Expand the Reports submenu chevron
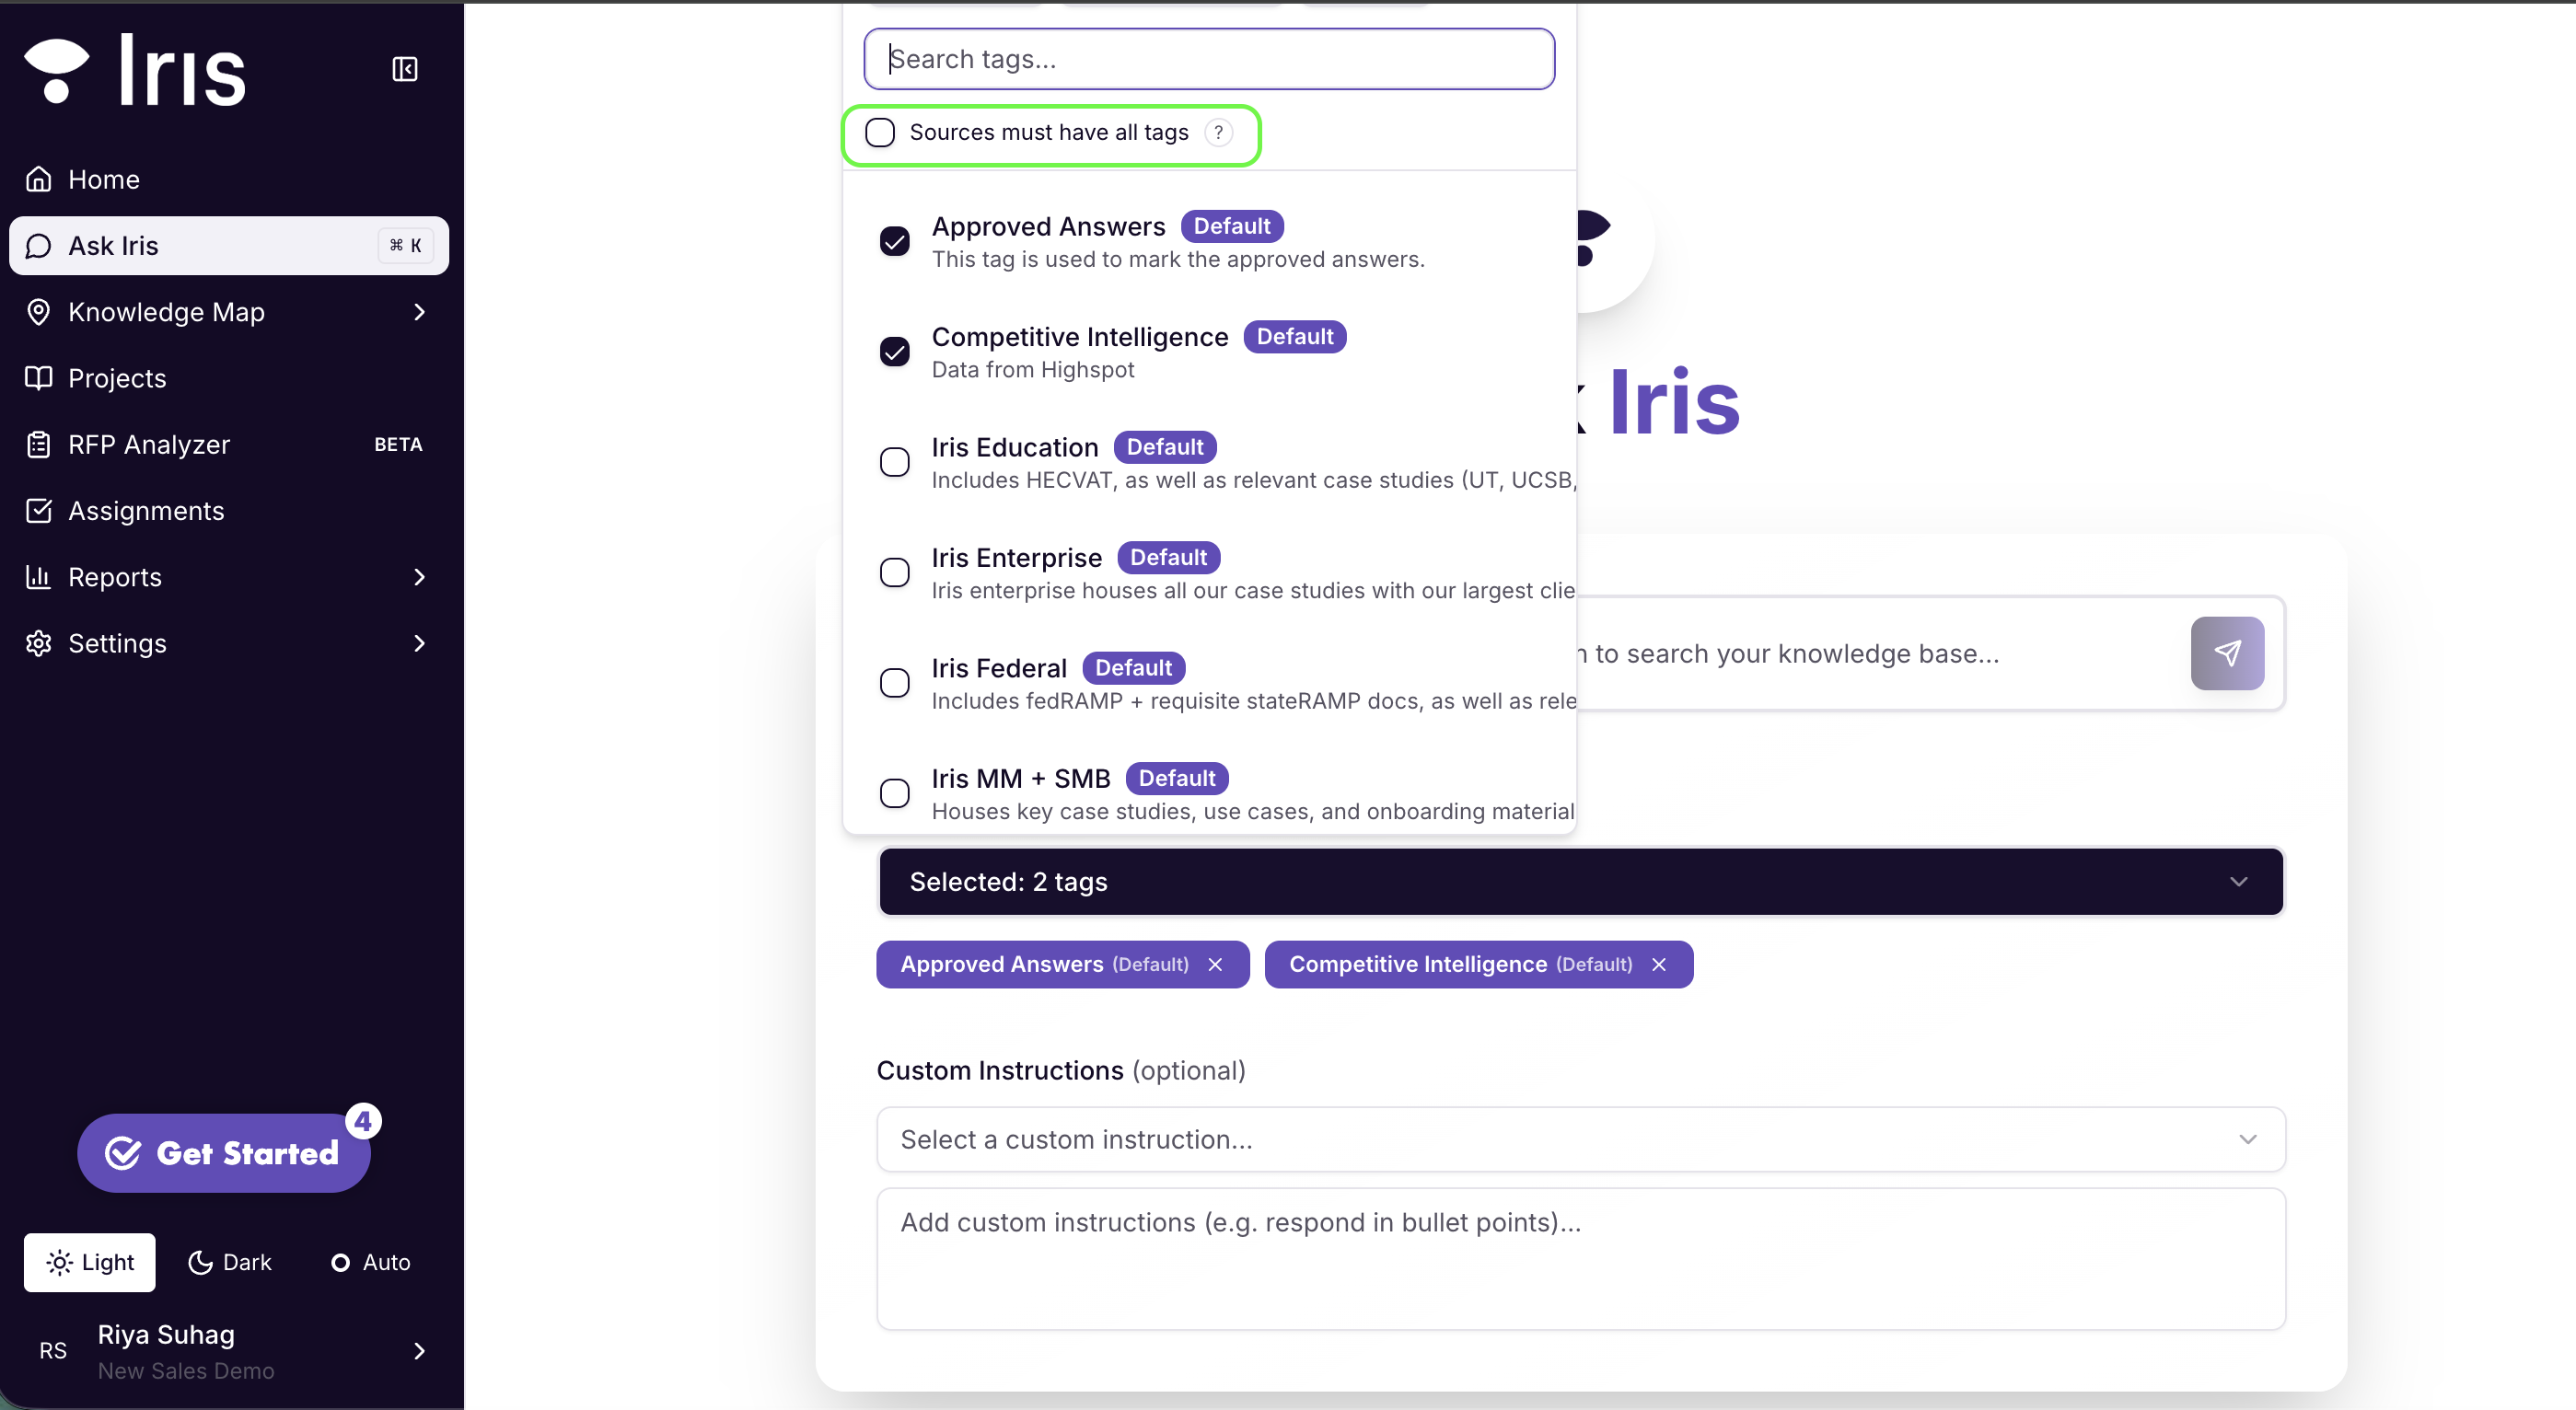This screenshot has height=1410, width=2576. [x=420, y=577]
